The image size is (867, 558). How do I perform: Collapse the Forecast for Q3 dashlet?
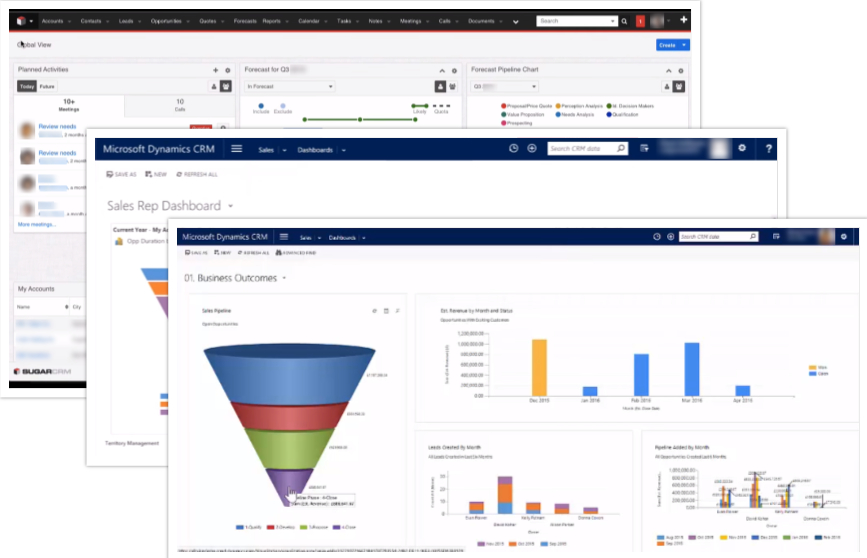pos(442,71)
